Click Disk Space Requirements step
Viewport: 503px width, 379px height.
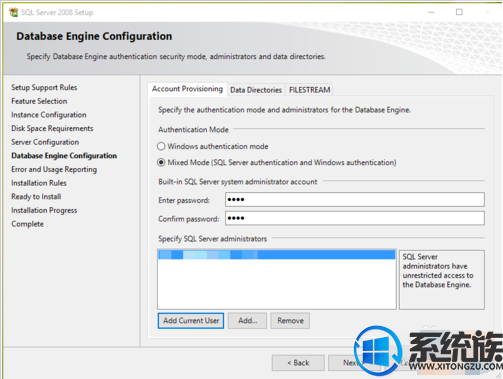[x=52, y=128]
